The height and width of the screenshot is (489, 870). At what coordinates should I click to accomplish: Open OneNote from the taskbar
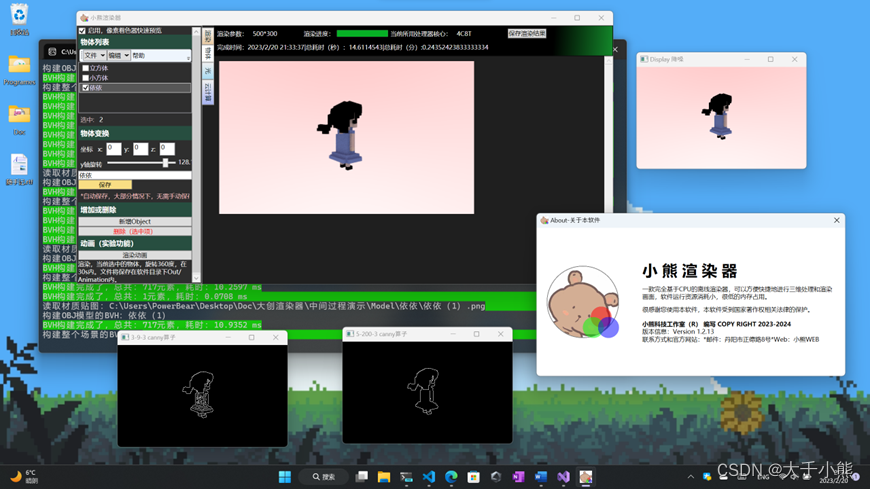pyautogui.click(x=518, y=477)
